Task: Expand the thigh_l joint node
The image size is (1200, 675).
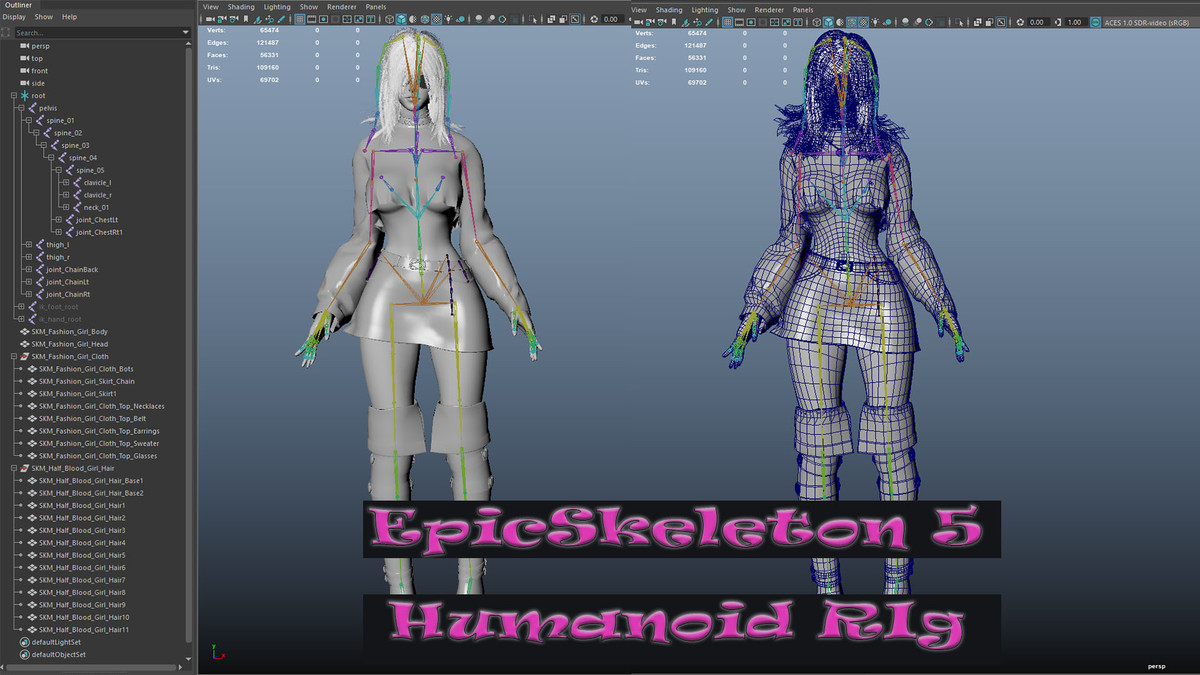Action: point(28,244)
